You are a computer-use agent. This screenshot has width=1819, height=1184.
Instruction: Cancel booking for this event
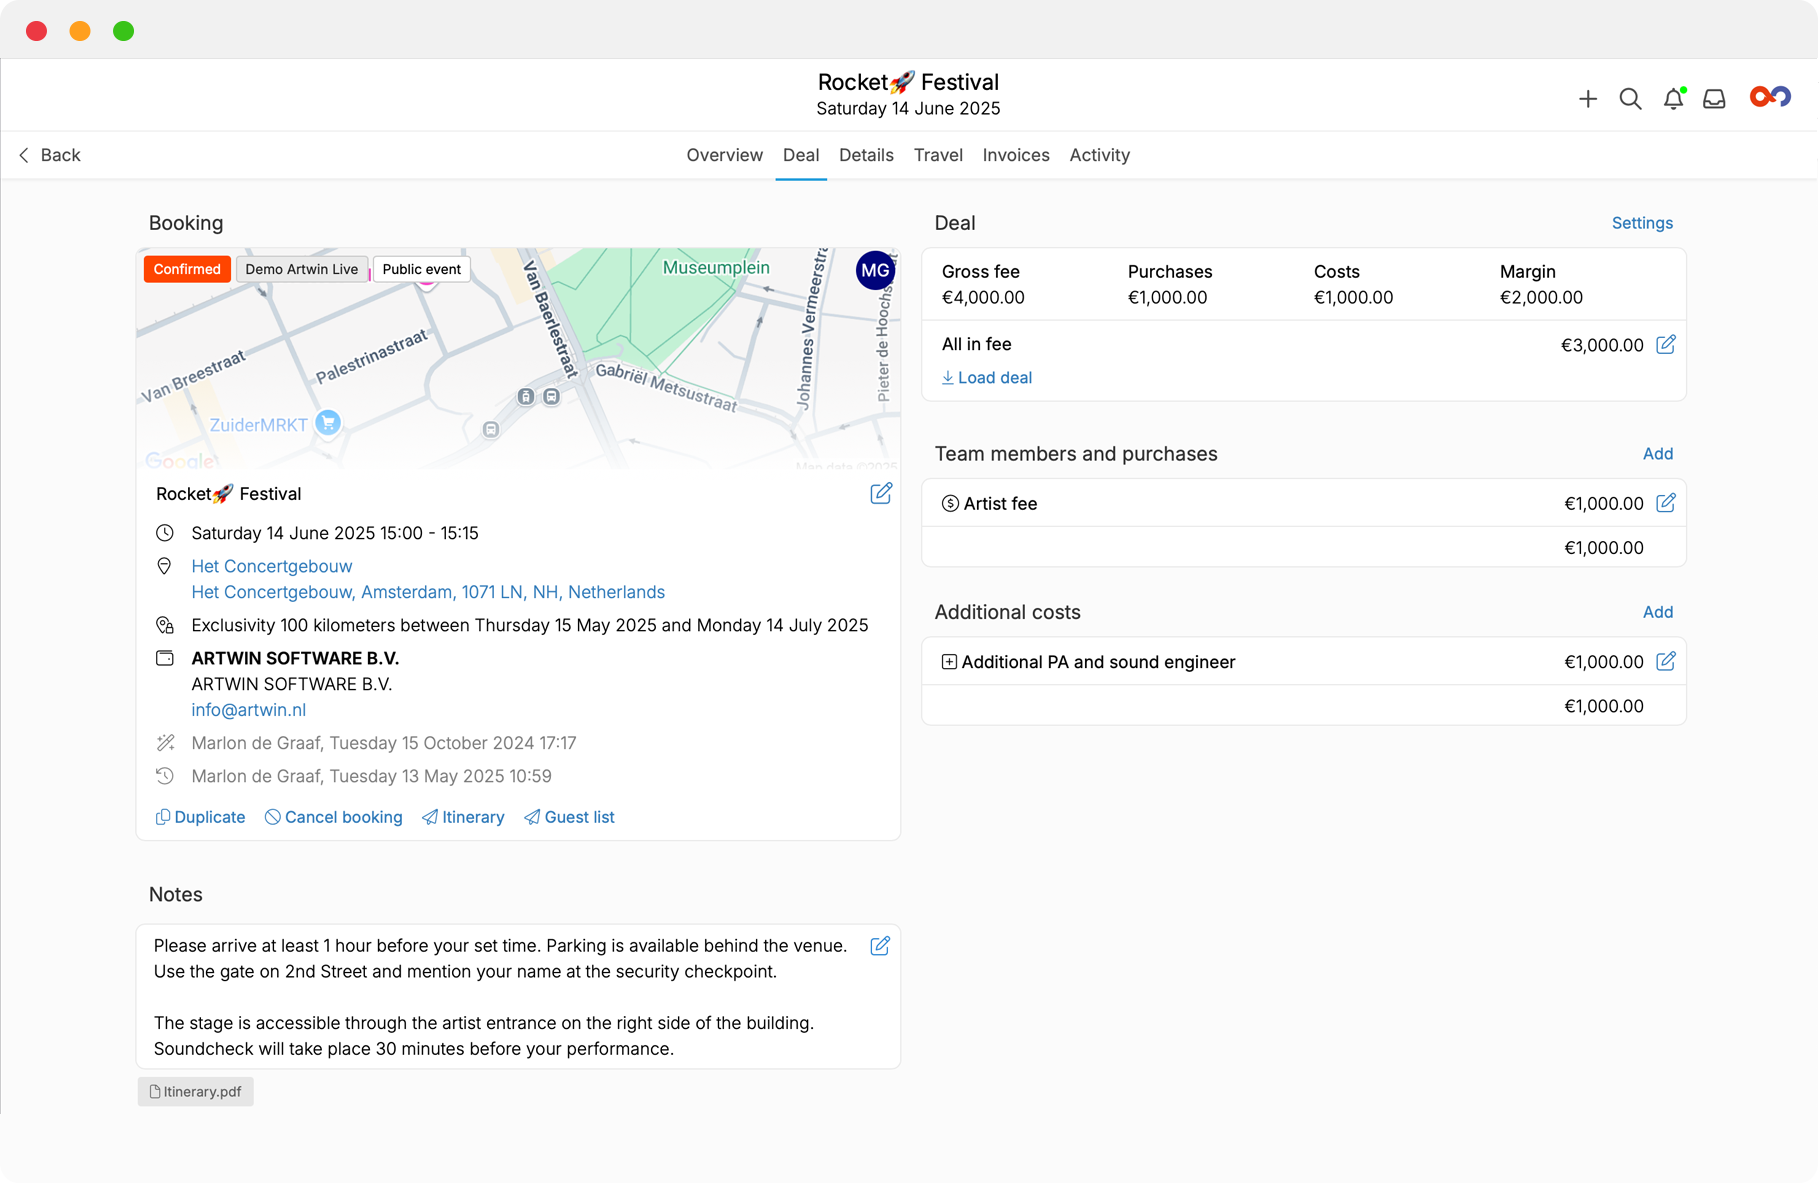(333, 817)
